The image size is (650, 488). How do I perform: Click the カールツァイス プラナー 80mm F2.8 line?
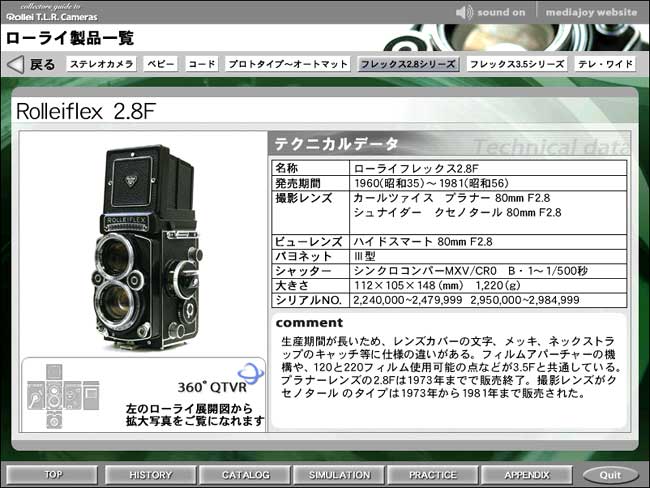click(452, 198)
